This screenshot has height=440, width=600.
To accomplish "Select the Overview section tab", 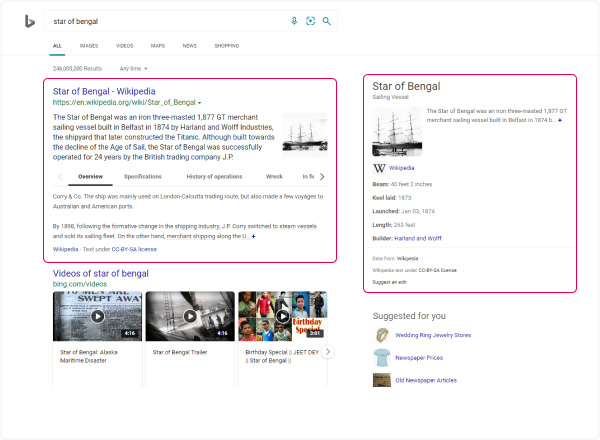I will 90,176.
